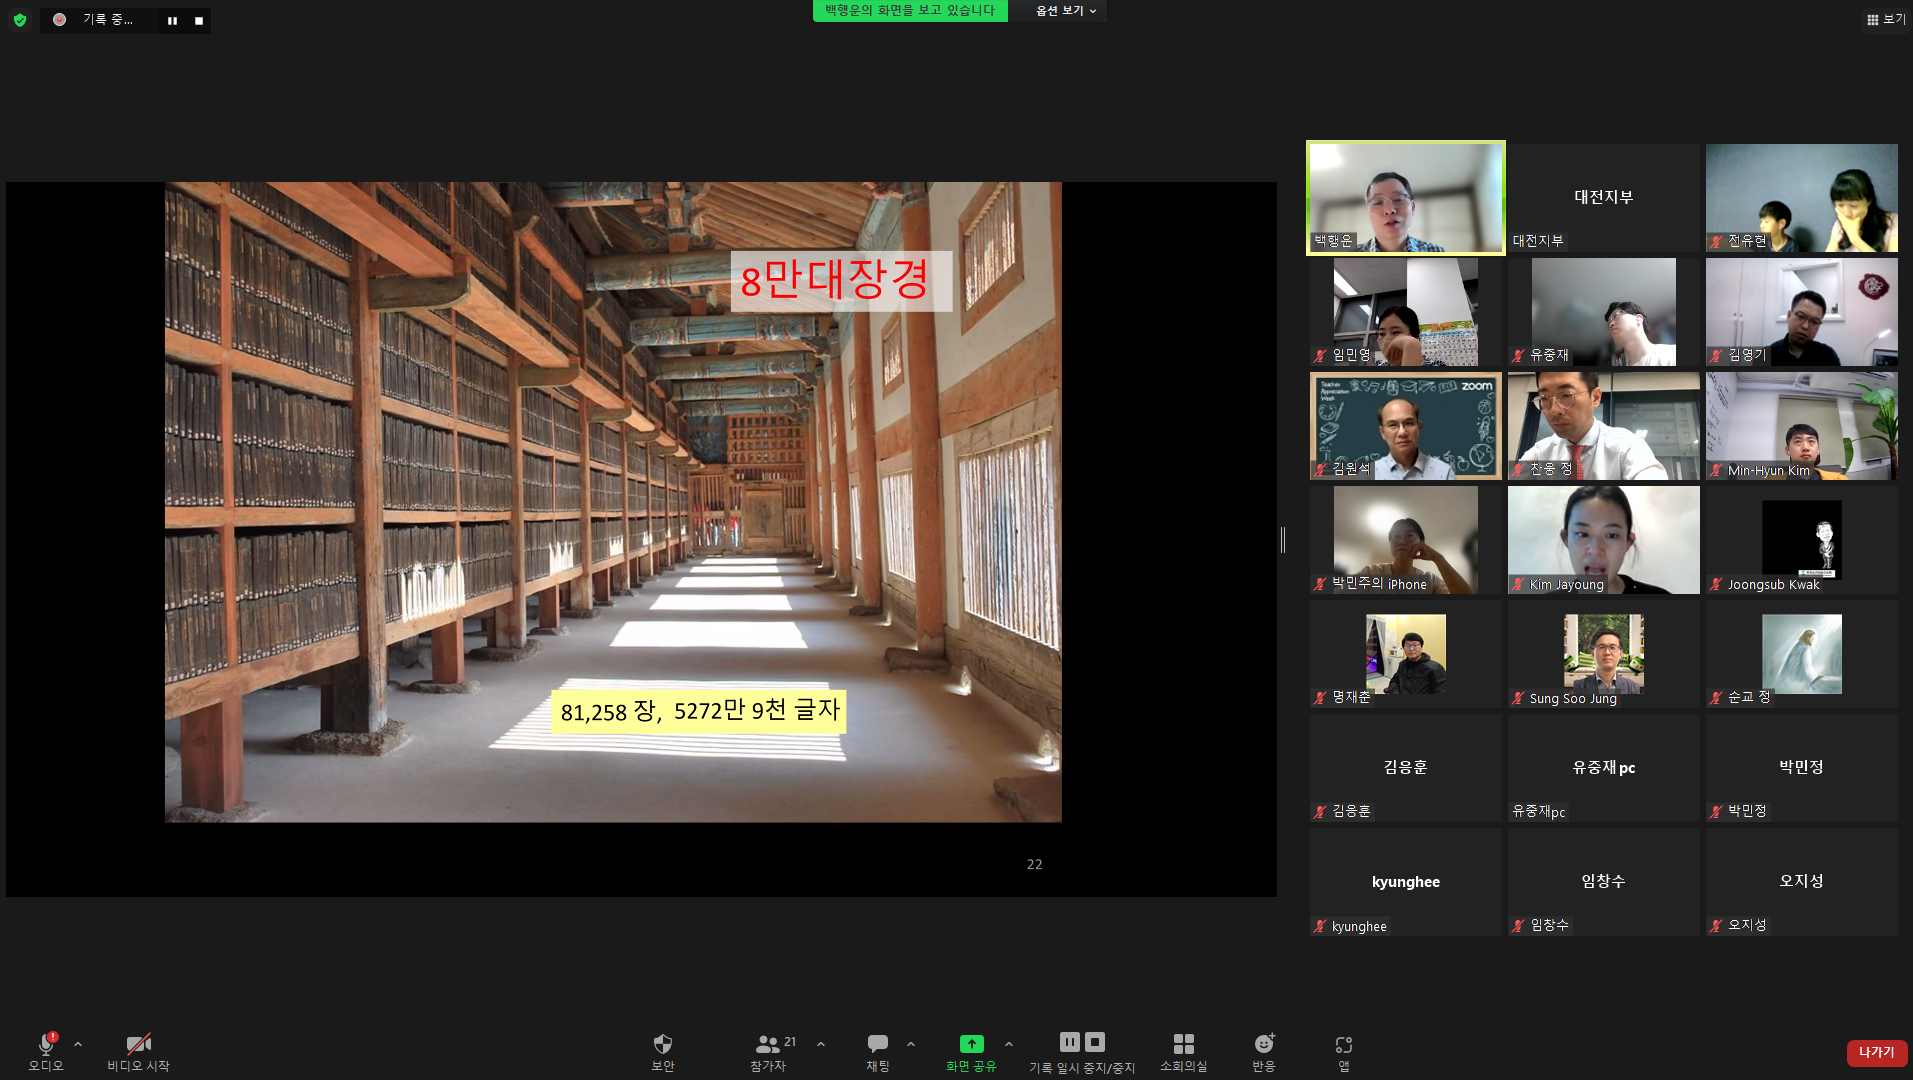Open the 채팅 chat panel

(x=878, y=1052)
